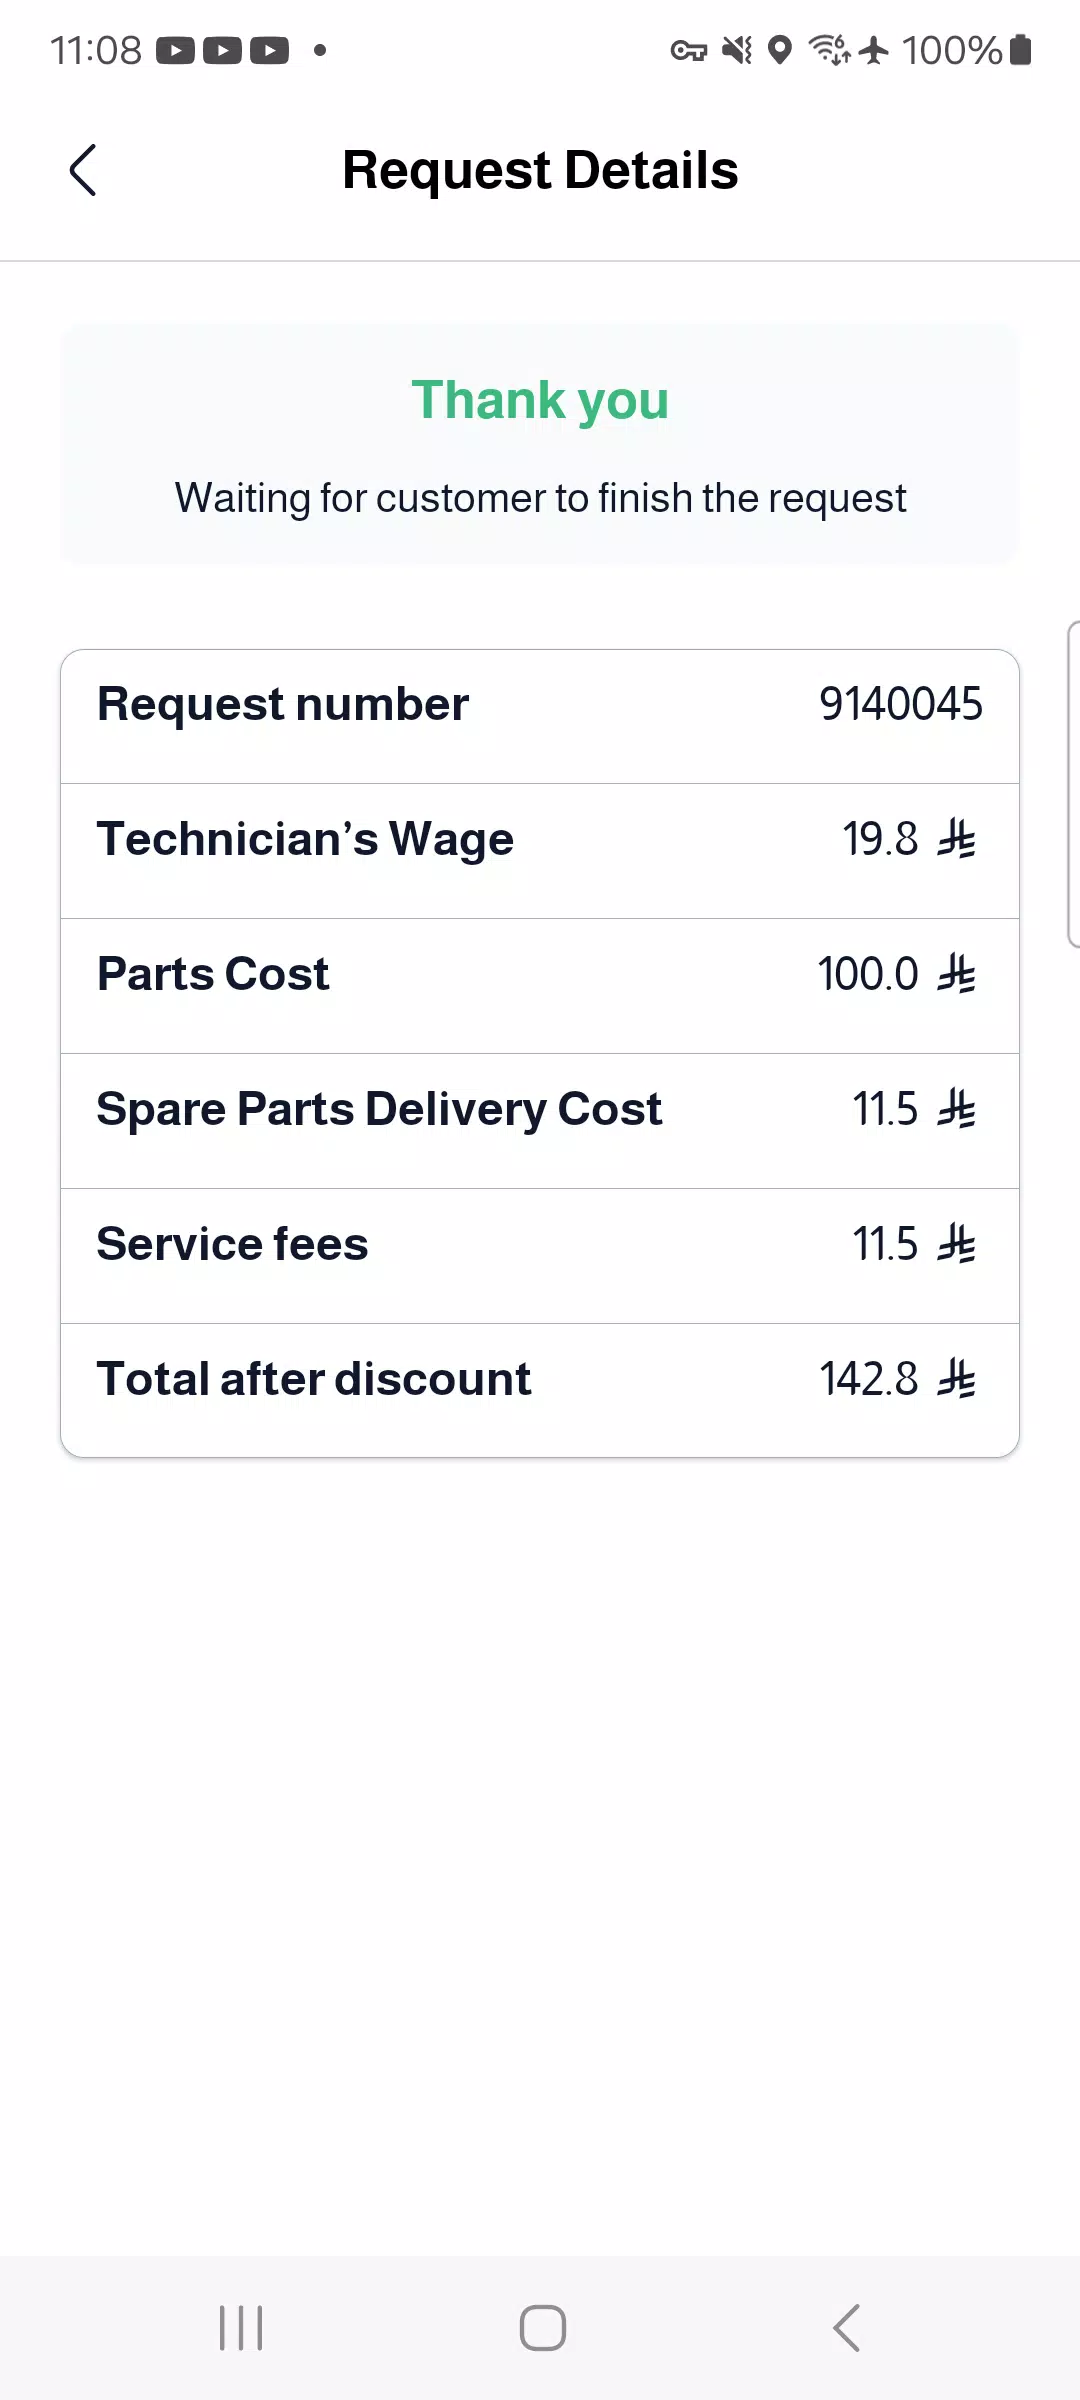Tap the battery indicator icon
The height and width of the screenshot is (2400, 1080).
pyautogui.click(x=1020, y=50)
